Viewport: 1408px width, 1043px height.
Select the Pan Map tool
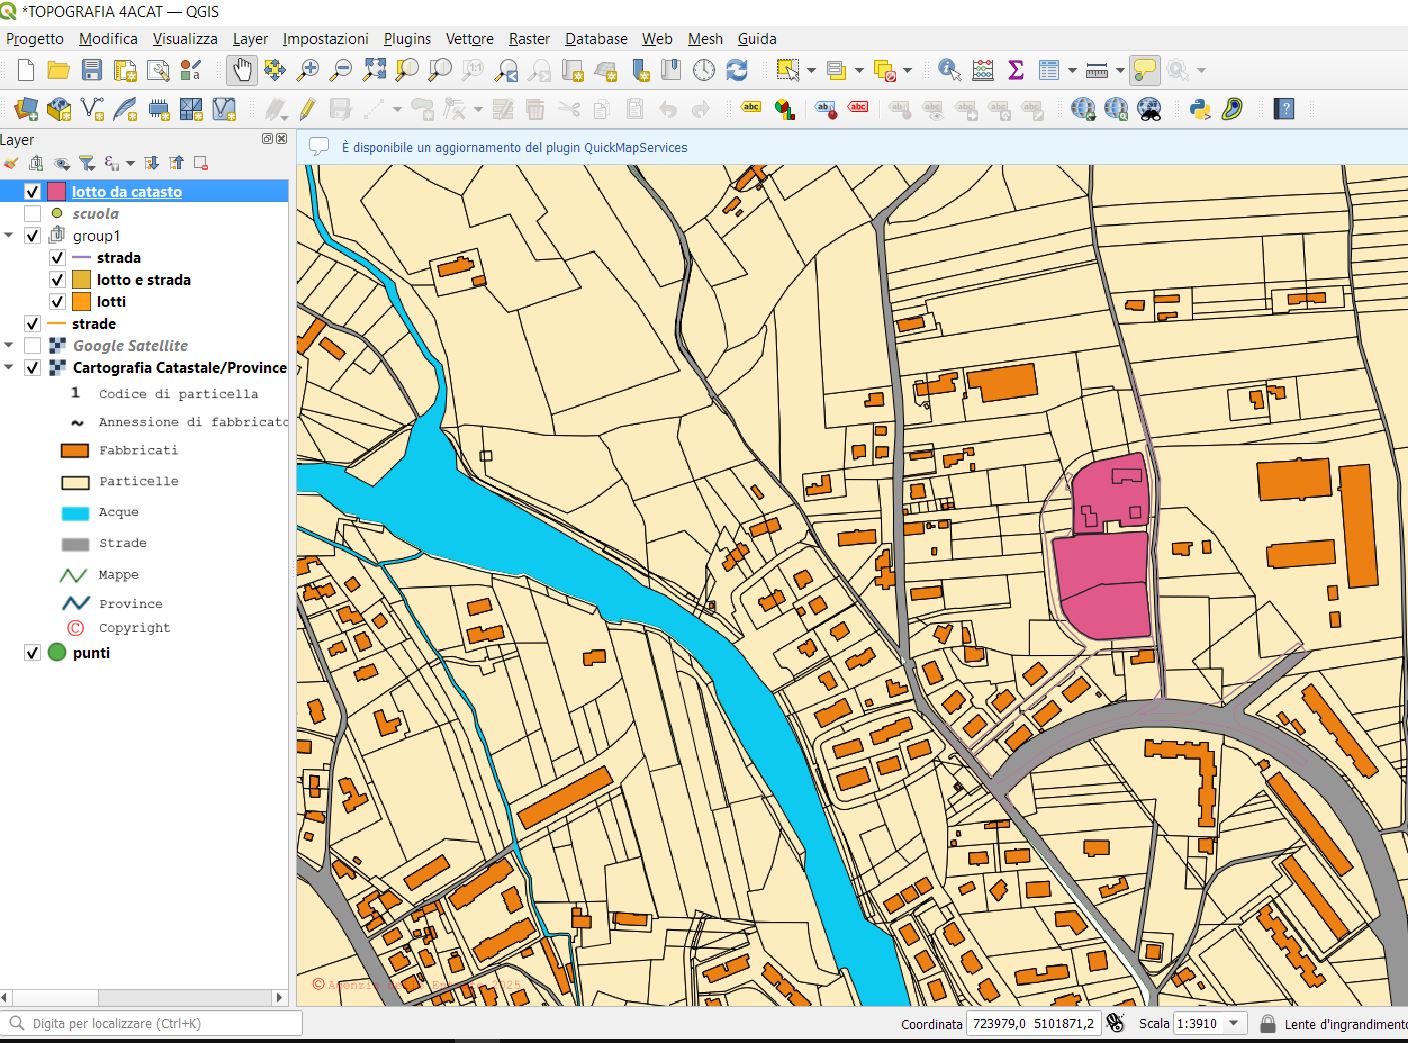[x=241, y=71]
